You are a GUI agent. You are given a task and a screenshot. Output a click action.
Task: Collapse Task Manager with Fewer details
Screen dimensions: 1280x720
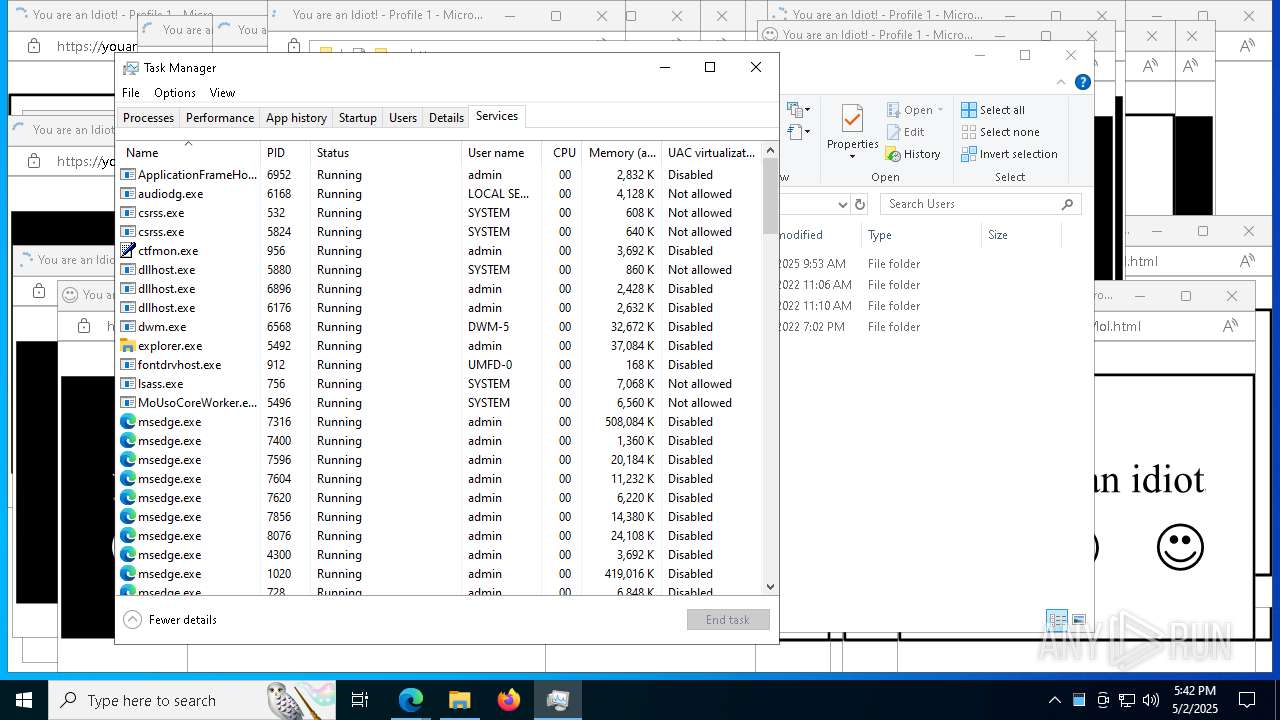click(170, 620)
